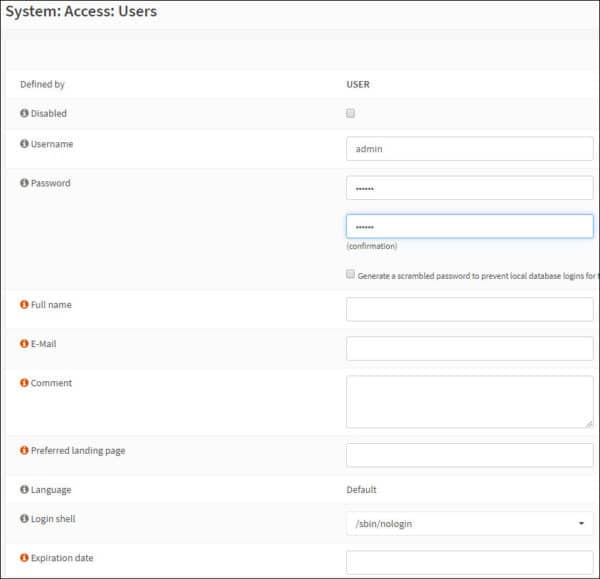Click the Full name input field
The width and height of the screenshot is (600, 579).
(470, 309)
